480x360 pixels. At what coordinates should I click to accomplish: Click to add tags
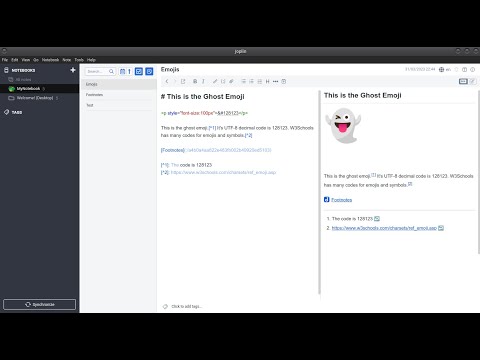[x=187, y=306]
